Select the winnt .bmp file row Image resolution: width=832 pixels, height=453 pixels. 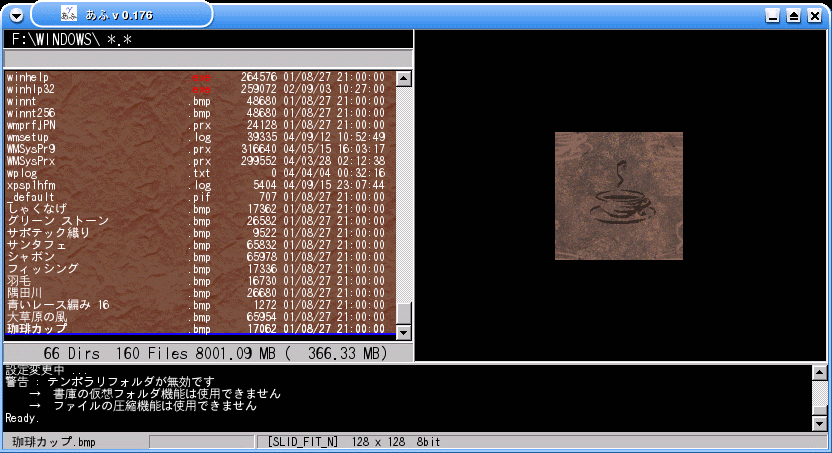[x=200, y=101]
